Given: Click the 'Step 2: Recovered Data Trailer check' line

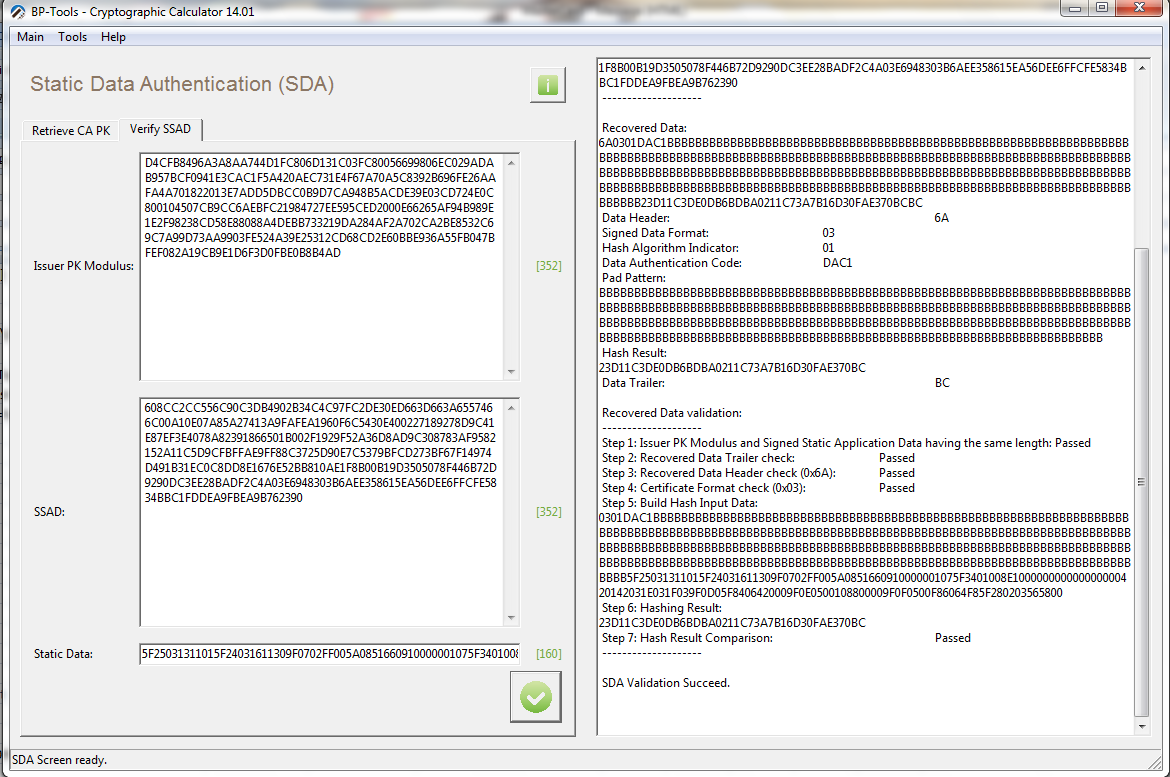Looking at the screenshot, I should (758, 458).
